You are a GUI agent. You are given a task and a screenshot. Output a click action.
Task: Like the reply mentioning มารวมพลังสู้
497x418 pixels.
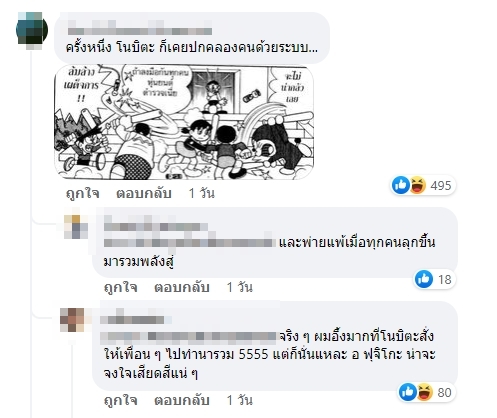coord(120,287)
